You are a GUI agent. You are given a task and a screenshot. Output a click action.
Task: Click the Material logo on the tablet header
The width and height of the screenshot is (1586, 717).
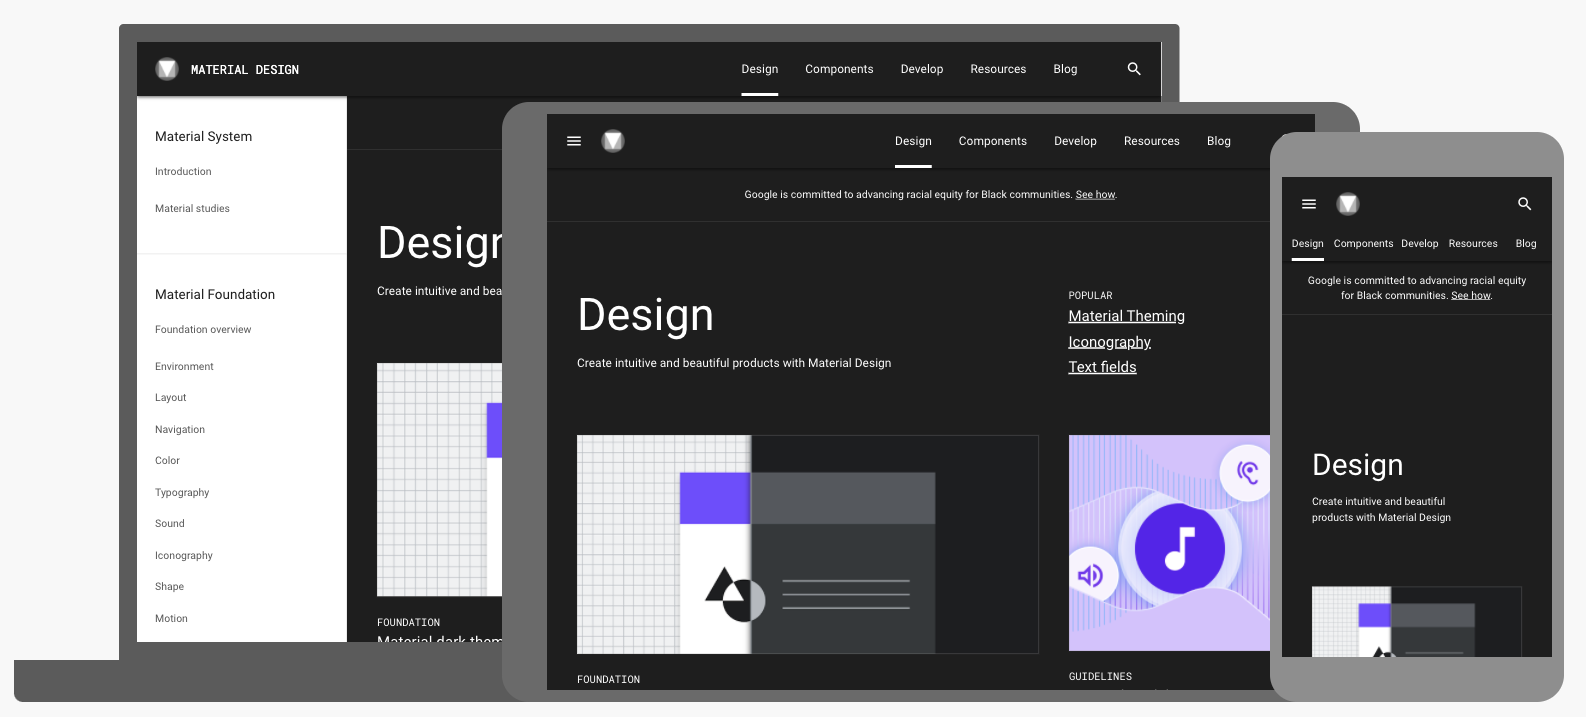pyautogui.click(x=613, y=141)
